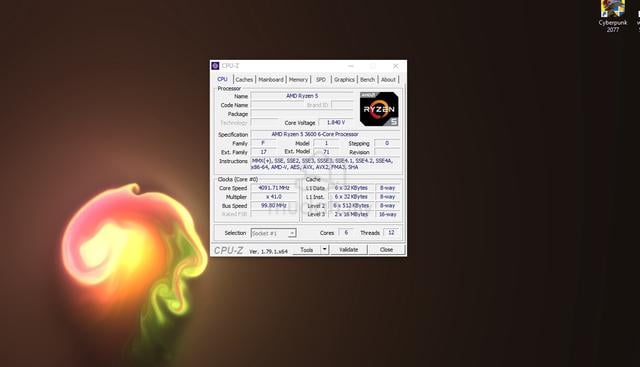
Task: Open the Memory tab
Action: pyautogui.click(x=298, y=80)
